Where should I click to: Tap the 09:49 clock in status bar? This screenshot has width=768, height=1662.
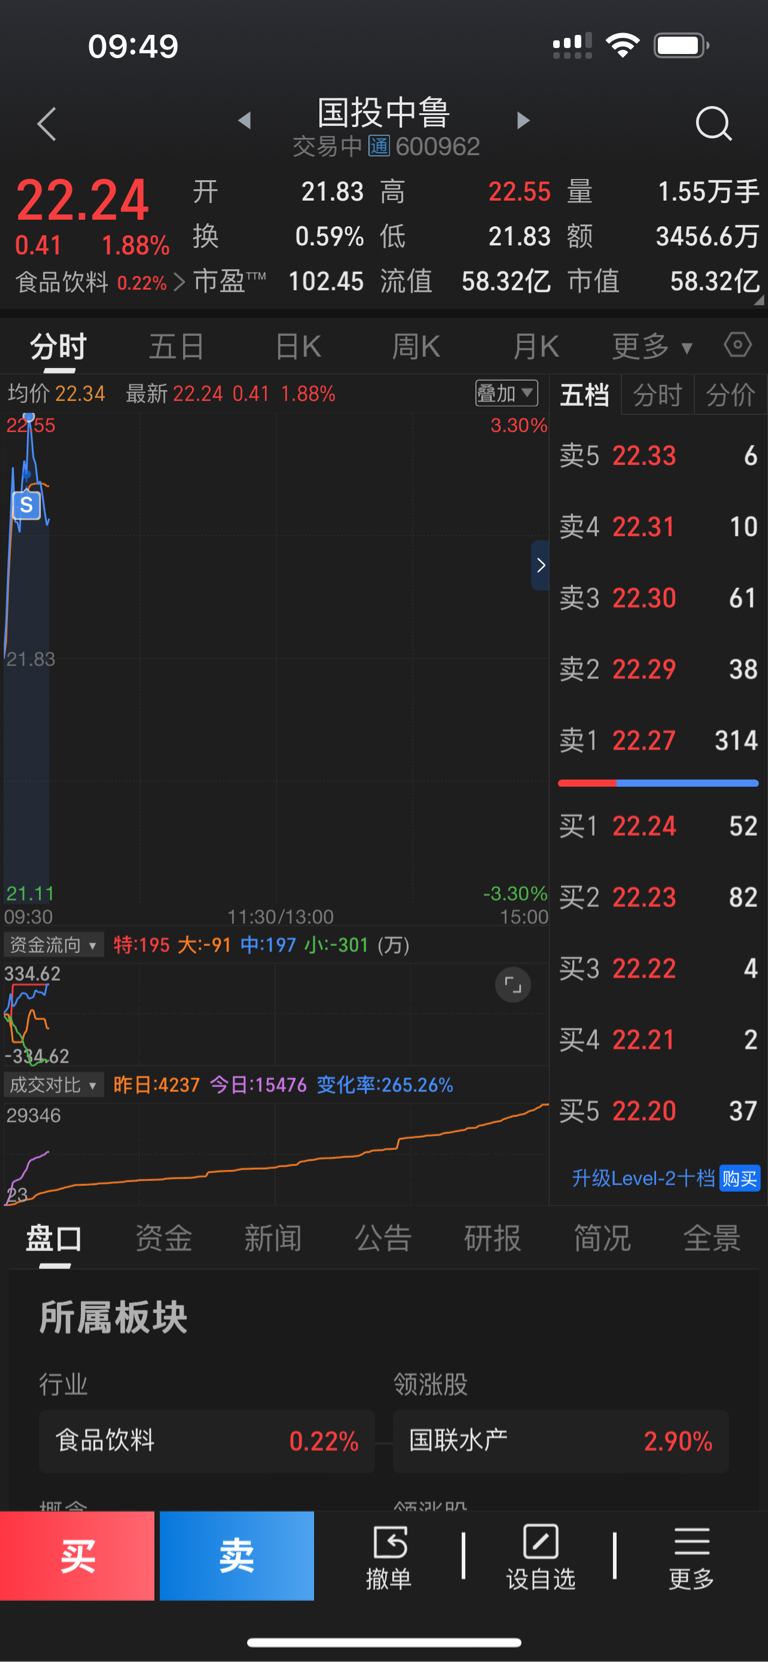[x=133, y=46]
